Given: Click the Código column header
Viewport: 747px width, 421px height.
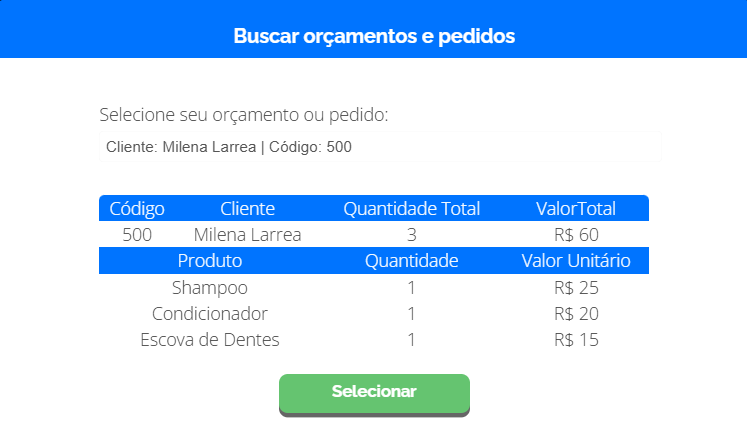Looking at the screenshot, I should click(x=137, y=209).
